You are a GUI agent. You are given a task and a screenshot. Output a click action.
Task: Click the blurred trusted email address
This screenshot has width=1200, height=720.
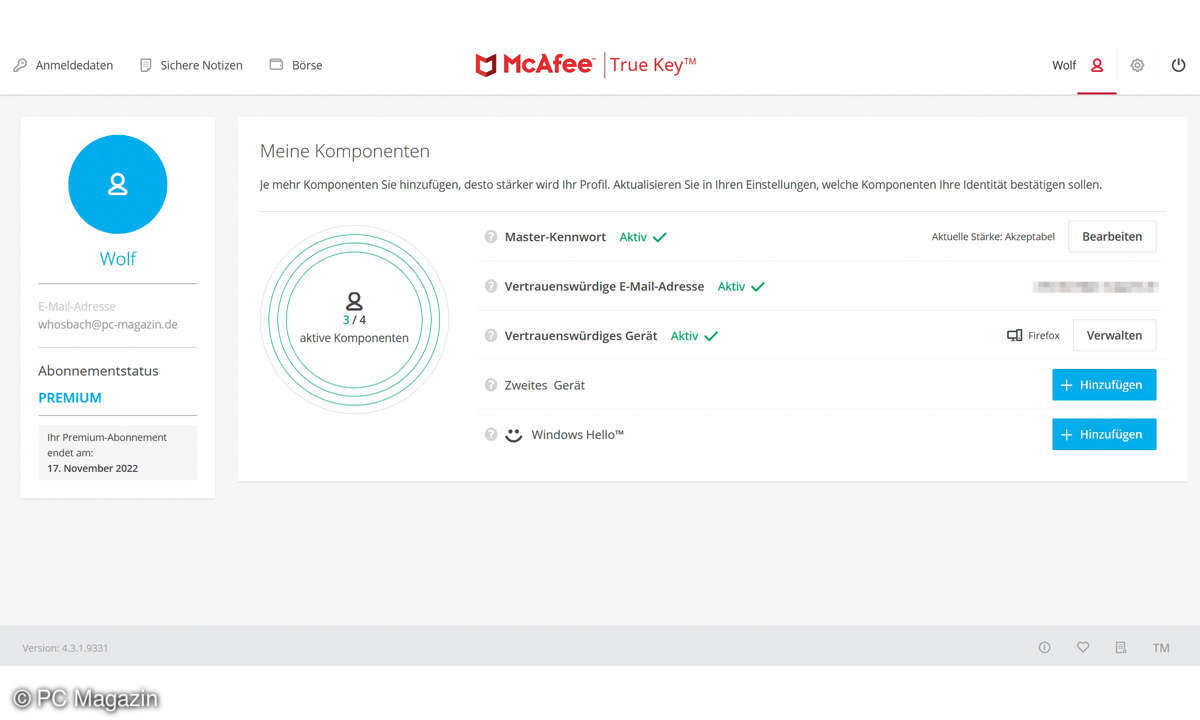point(1095,287)
